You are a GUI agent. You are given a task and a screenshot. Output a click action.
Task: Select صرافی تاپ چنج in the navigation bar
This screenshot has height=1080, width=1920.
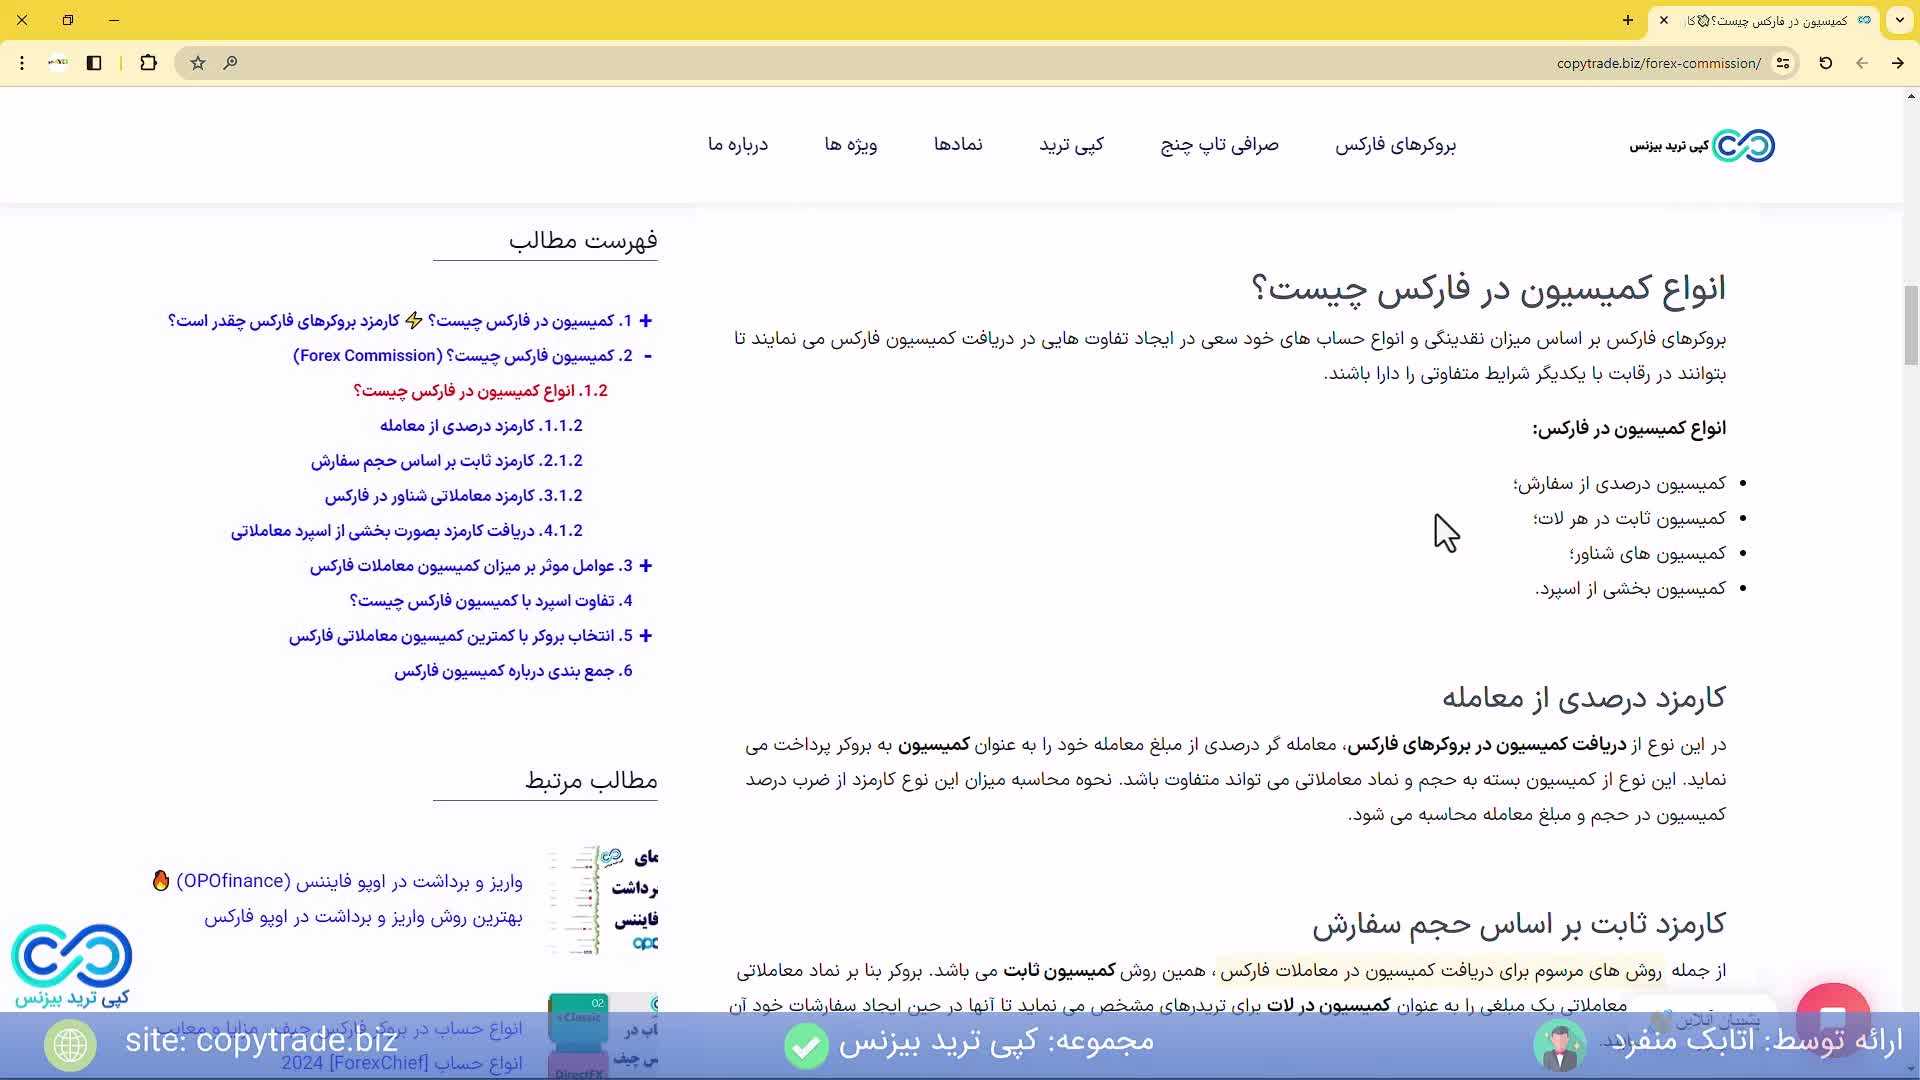point(1219,144)
